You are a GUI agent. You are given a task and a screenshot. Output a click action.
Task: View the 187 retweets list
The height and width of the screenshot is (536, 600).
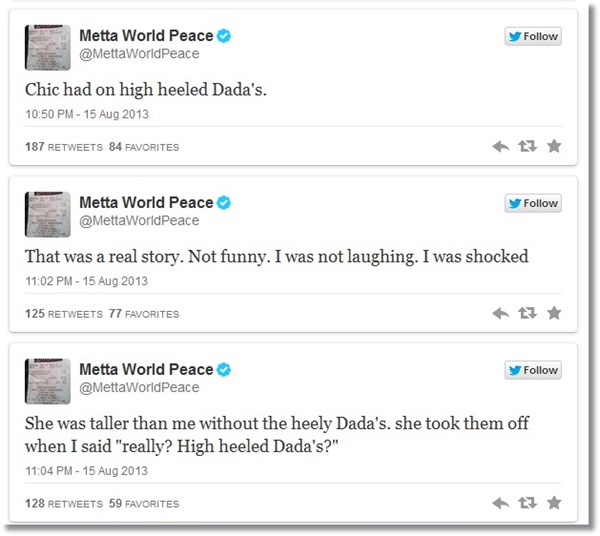(x=63, y=147)
